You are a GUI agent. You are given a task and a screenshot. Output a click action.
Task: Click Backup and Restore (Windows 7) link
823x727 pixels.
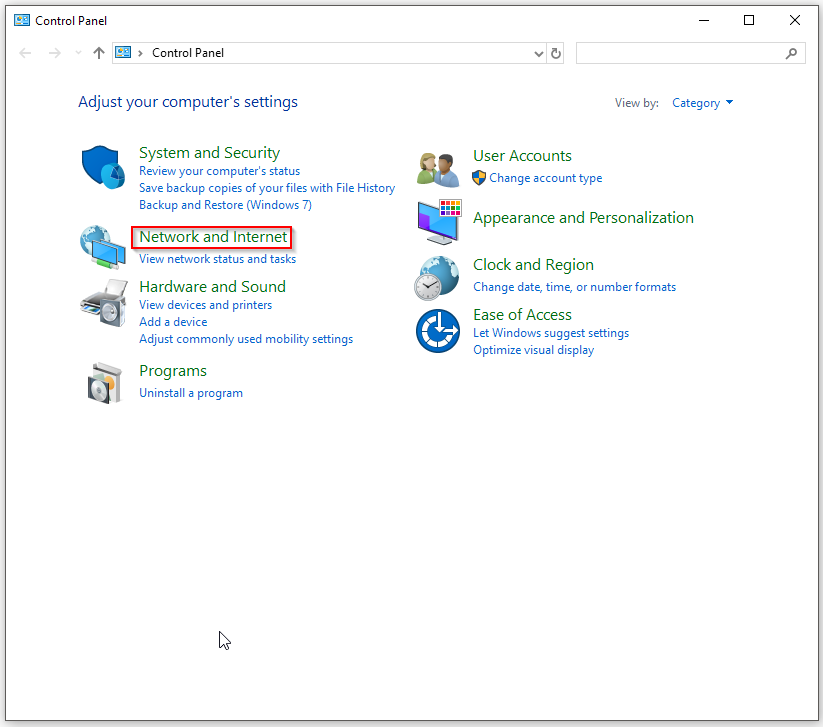pyautogui.click(x=225, y=205)
